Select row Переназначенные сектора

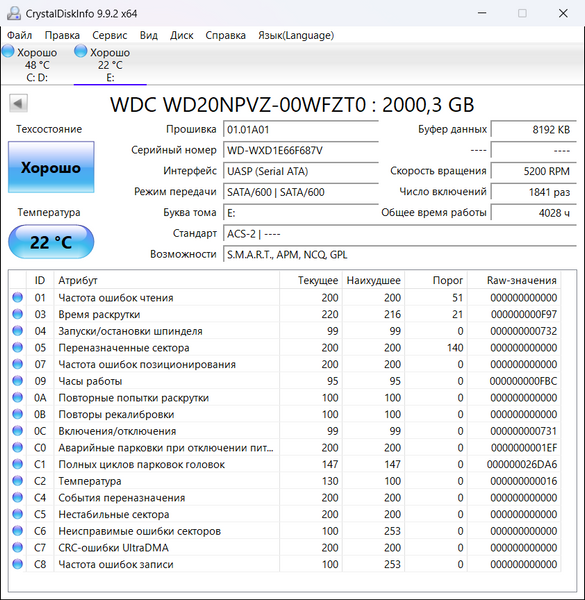coord(285,347)
